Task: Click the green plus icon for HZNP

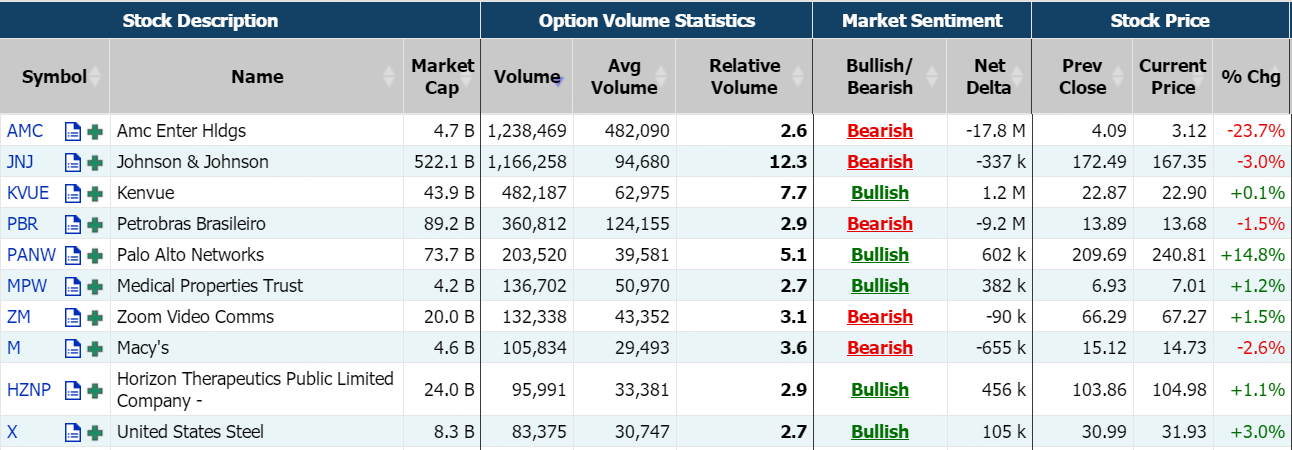Action: tap(95, 390)
